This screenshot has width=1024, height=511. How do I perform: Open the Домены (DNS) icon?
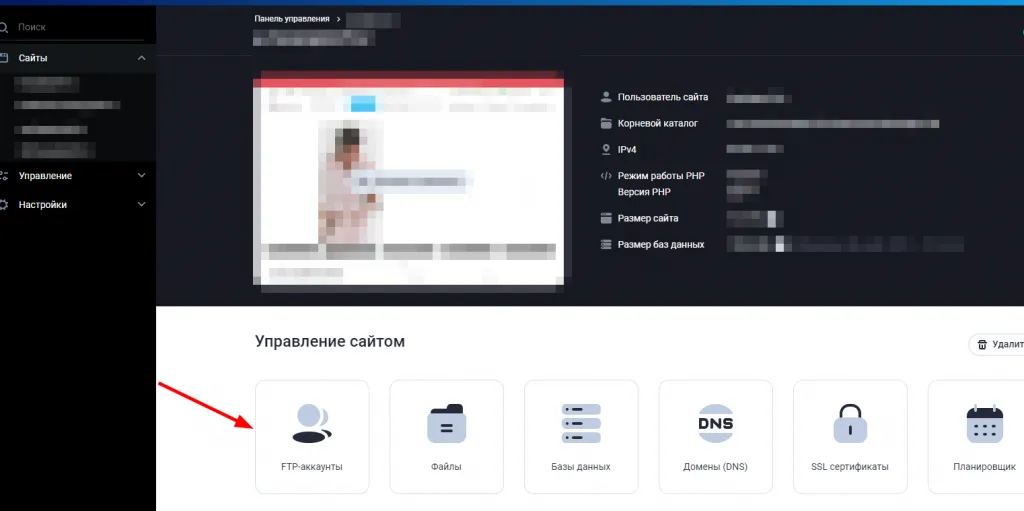pos(715,424)
